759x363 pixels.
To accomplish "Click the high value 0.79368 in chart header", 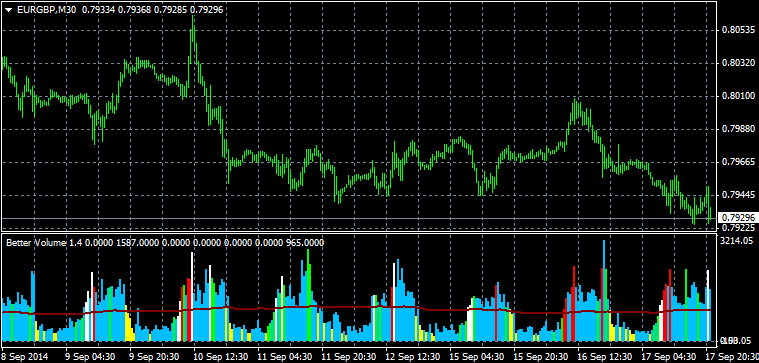I will [x=134, y=9].
